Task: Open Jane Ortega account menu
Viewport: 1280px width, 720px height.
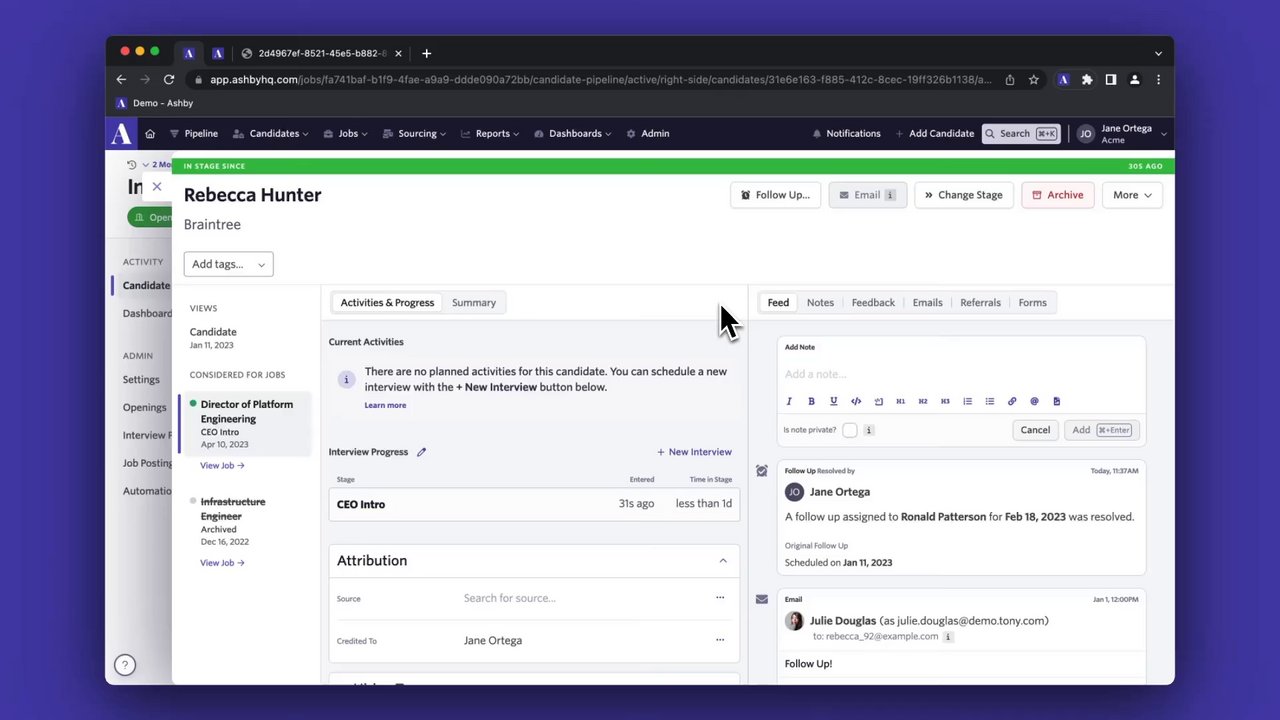Action: point(1121,134)
